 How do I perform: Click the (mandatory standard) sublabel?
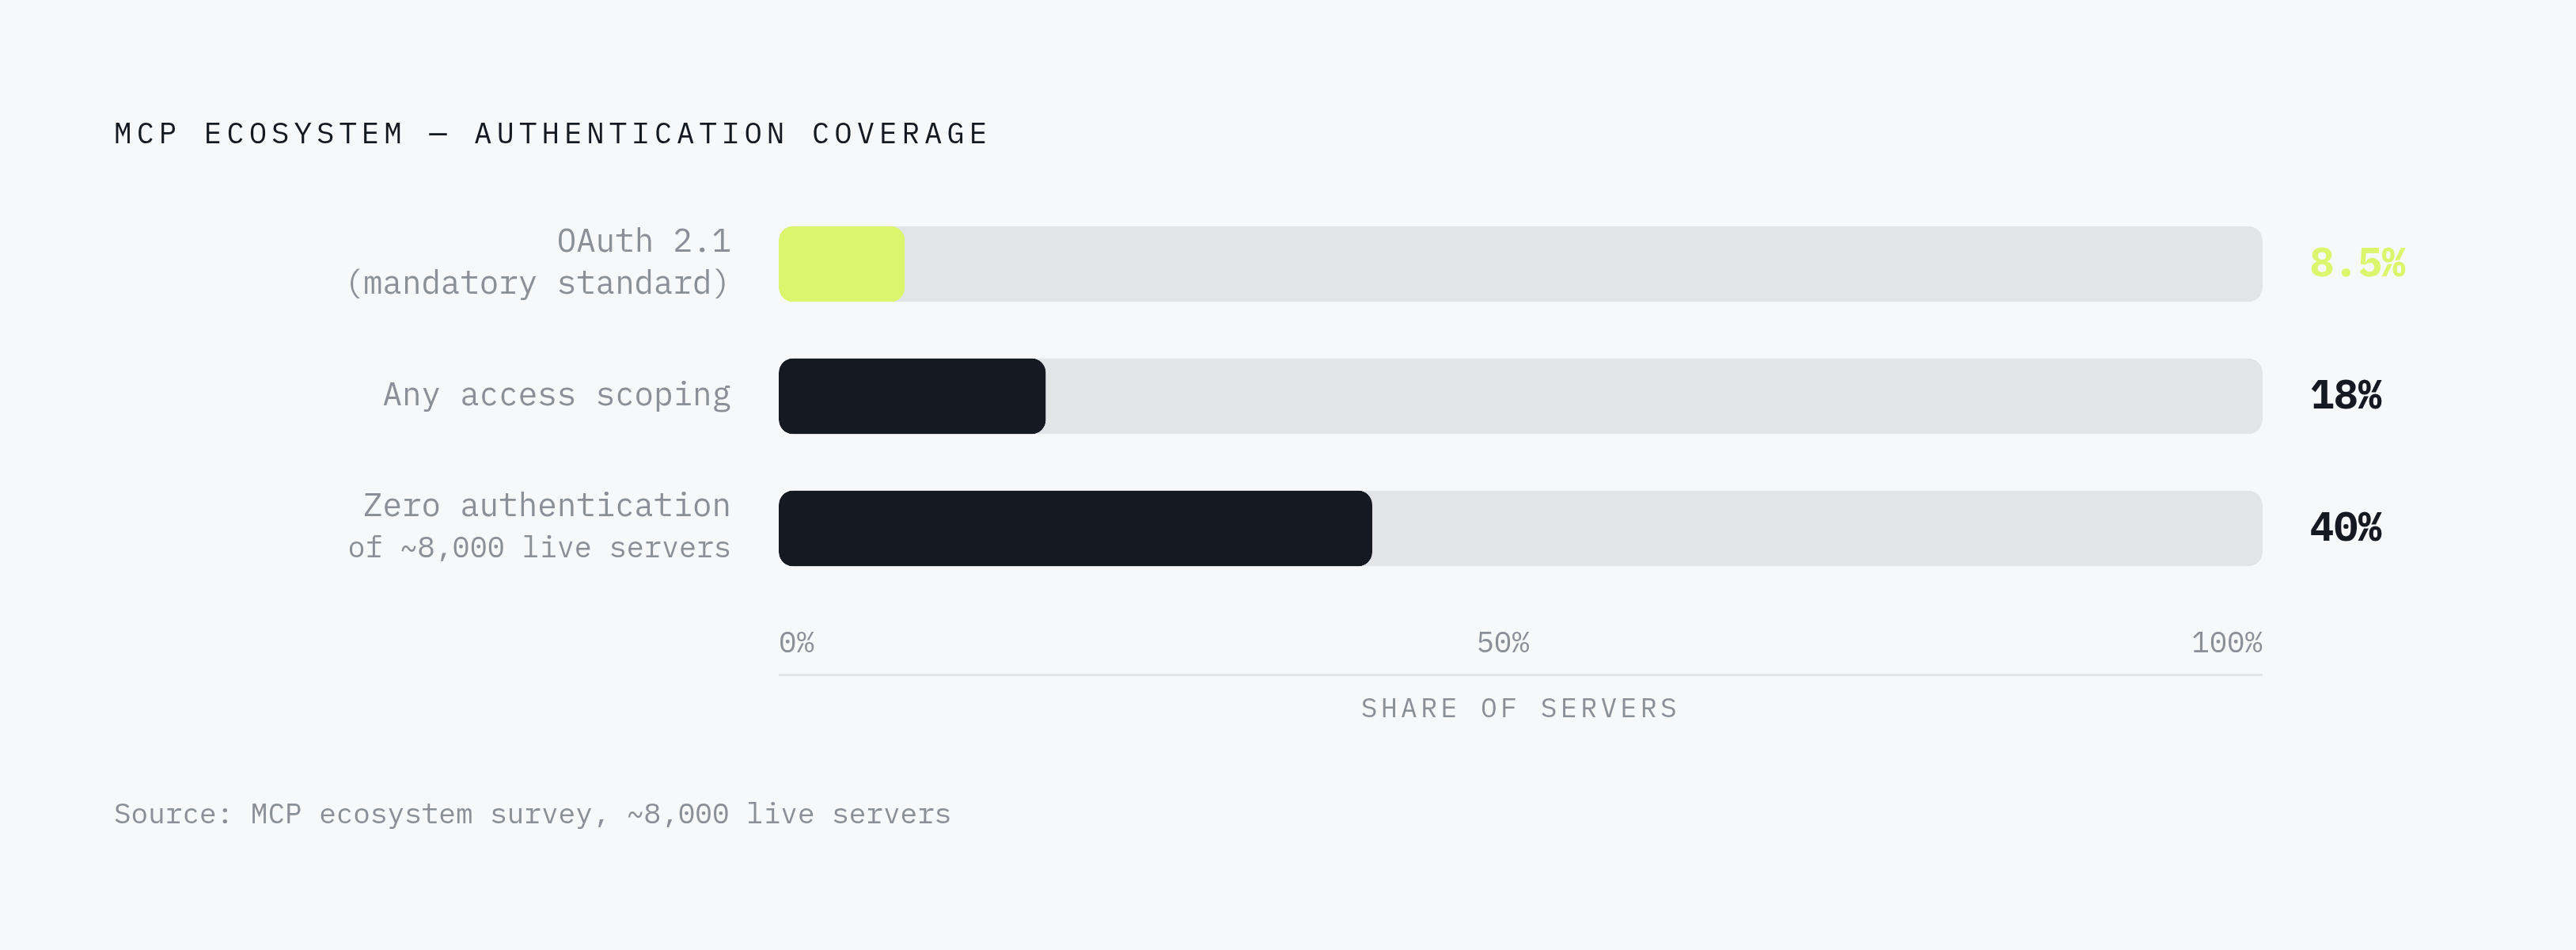(538, 283)
